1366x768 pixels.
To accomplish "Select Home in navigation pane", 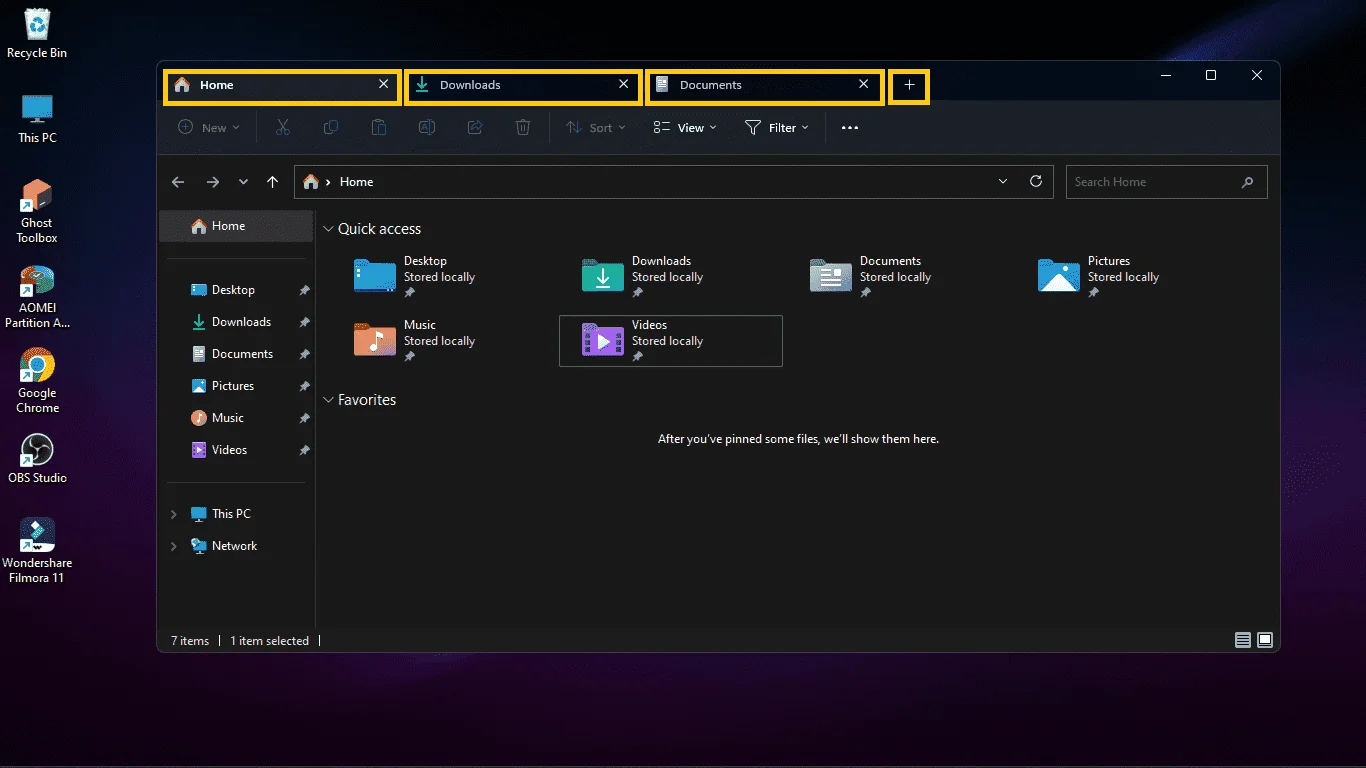I will (236, 226).
